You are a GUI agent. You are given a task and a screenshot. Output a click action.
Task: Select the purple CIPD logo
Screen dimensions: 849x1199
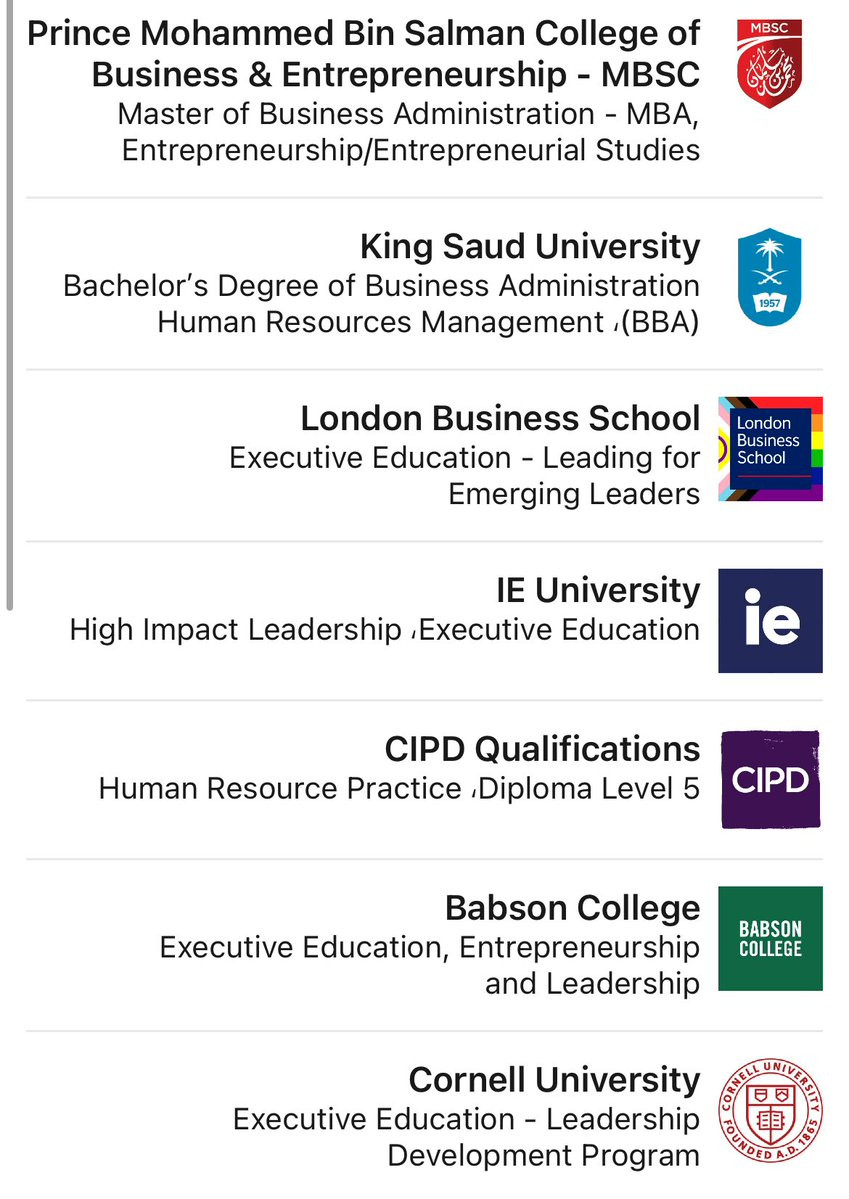point(770,779)
